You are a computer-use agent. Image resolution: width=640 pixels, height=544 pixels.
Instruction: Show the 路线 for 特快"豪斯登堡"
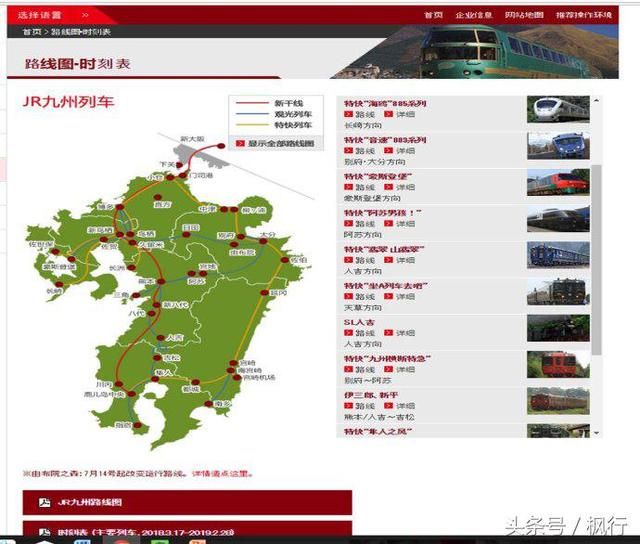point(360,187)
